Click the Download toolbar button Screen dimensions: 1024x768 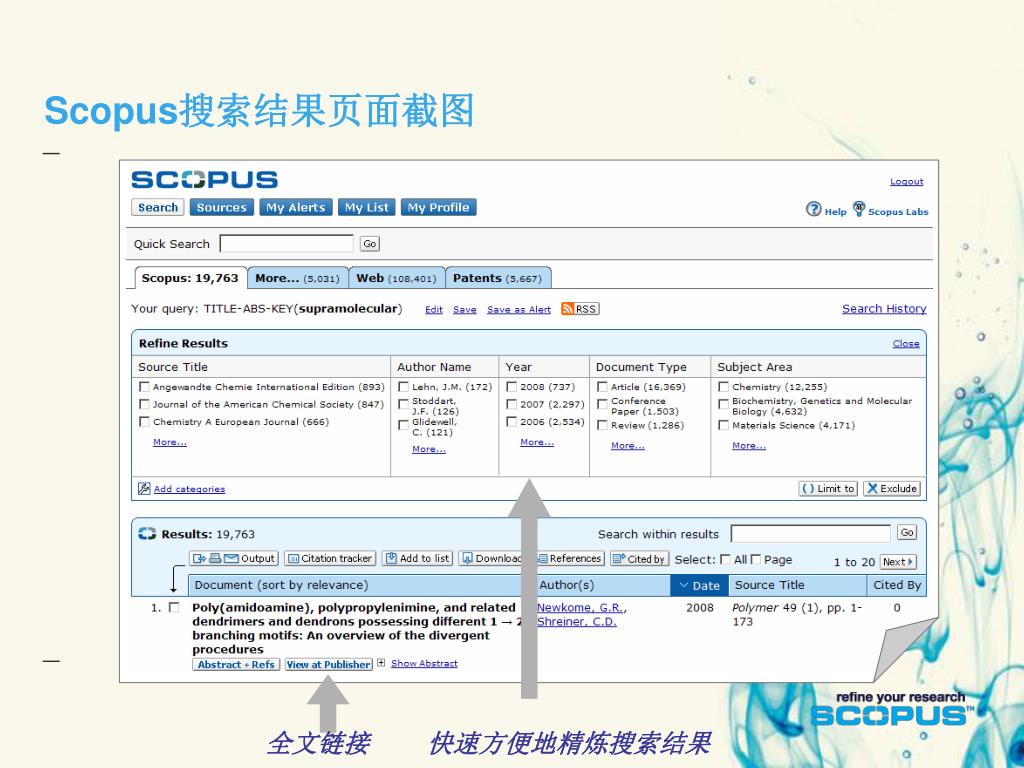(x=491, y=558)
